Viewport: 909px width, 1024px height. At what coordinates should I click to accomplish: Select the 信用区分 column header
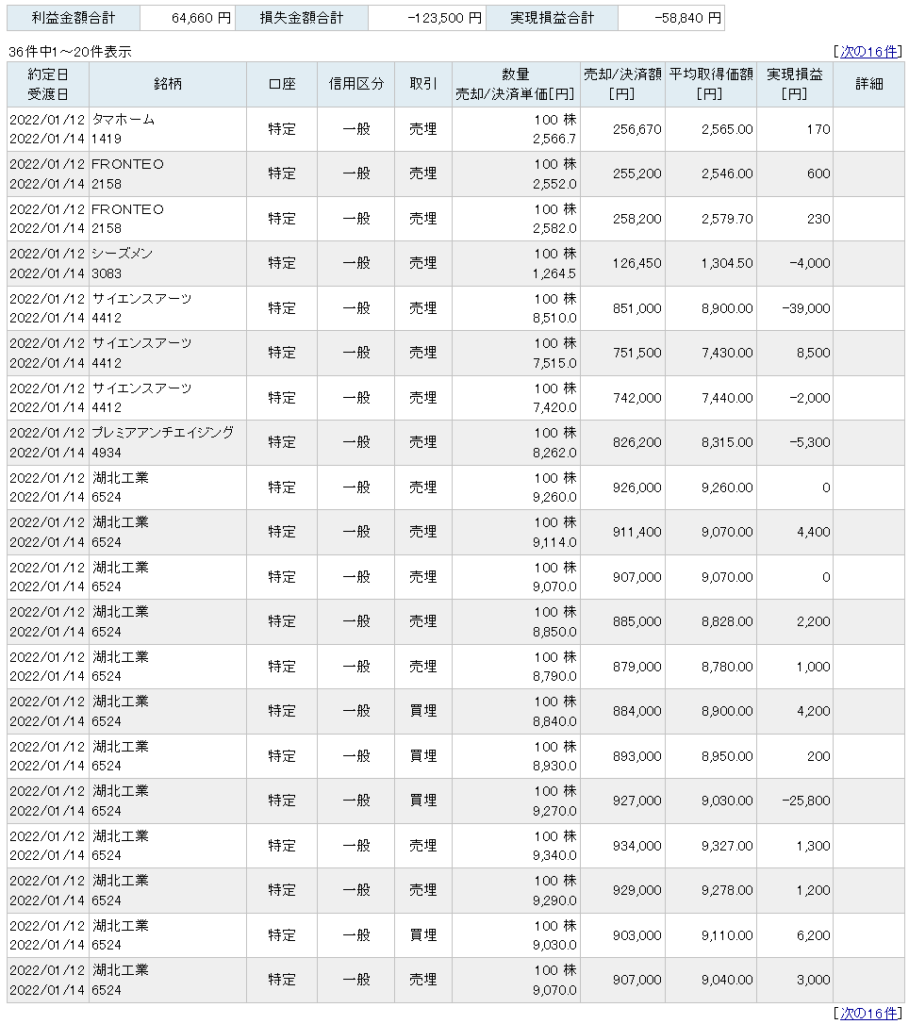(x=356, y=84)
